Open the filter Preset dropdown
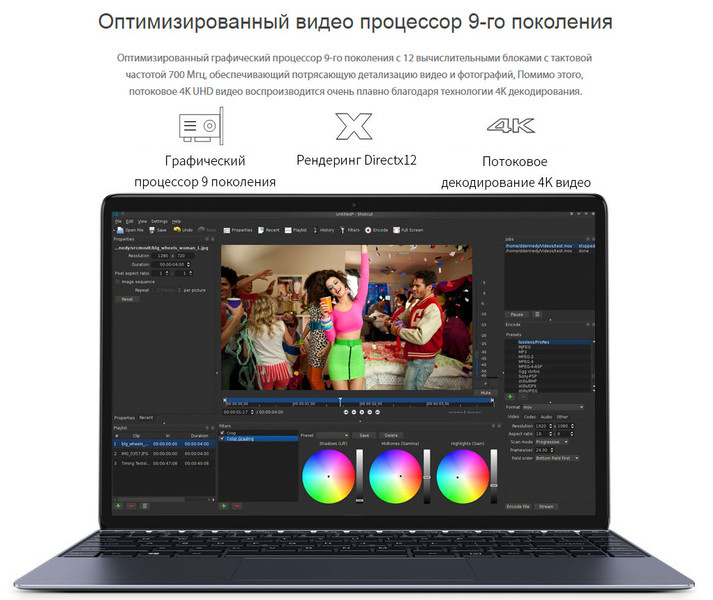 [332, 435]
